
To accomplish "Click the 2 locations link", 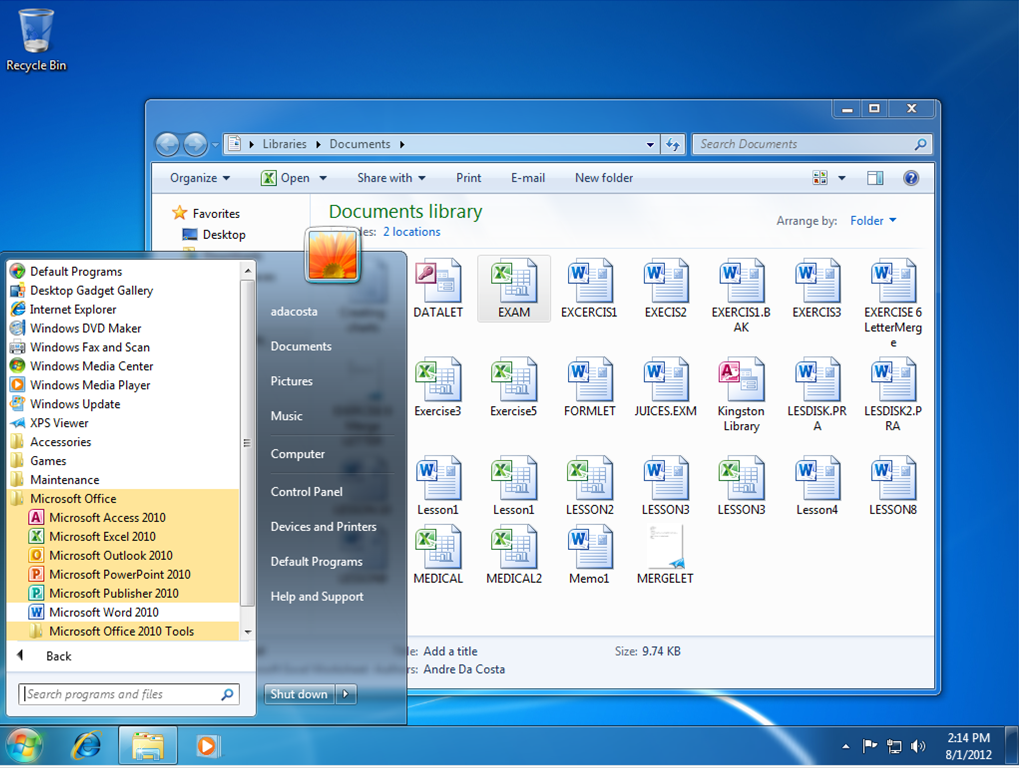I will tap(411, 232).
